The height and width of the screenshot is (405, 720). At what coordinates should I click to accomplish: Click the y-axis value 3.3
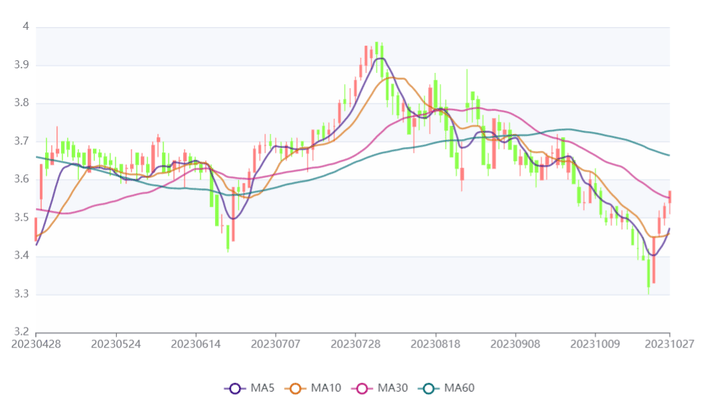click(x=22, y=293)
